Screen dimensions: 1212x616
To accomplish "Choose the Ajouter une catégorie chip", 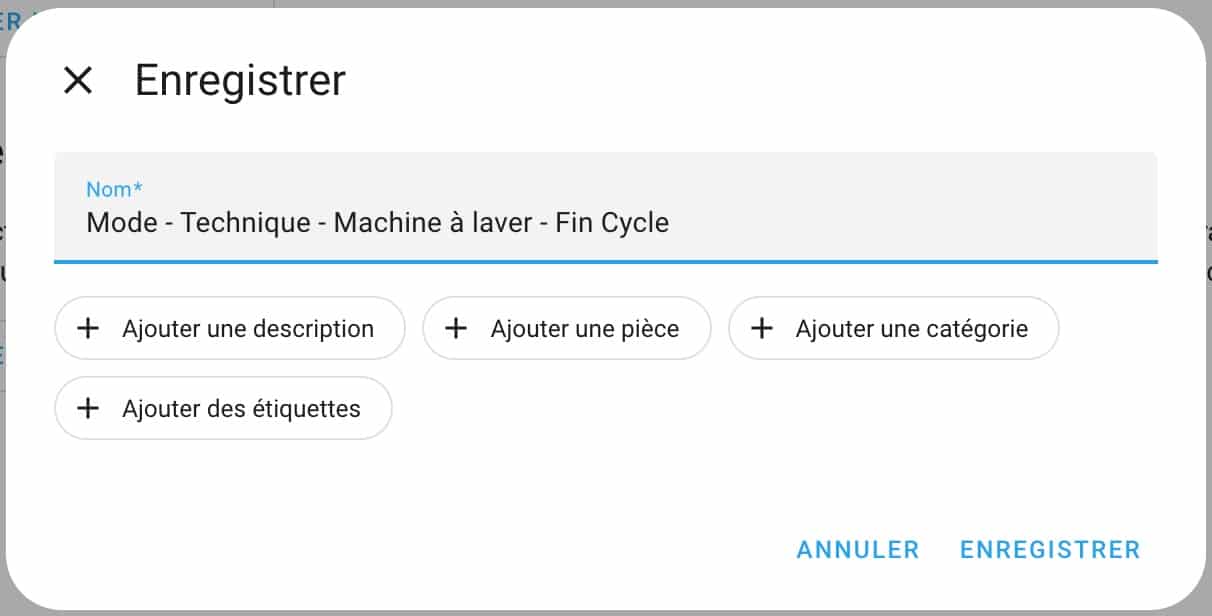I will click(x=893, y=328).
